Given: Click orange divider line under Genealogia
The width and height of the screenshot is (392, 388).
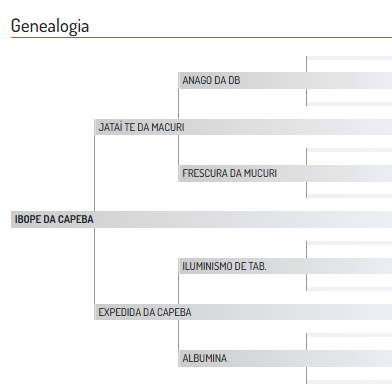Looking at the screenshot, I should pos(201,37).
